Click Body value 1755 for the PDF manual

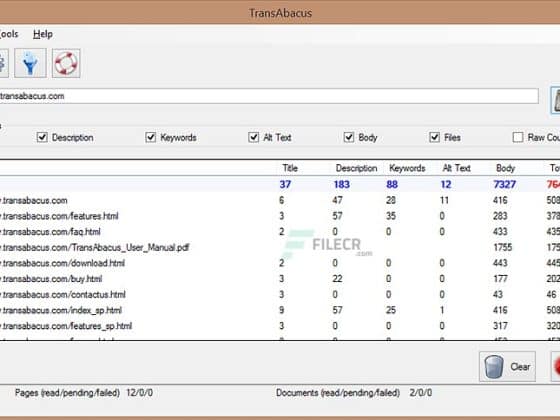[x=502, y=247]
